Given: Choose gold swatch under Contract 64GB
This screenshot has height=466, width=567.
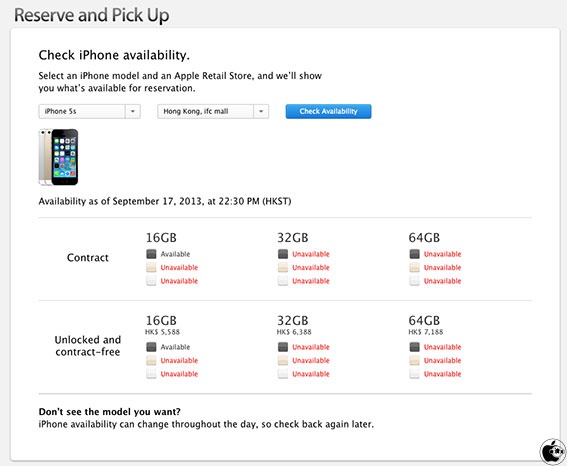Looking at the screenshot, I should 414,268.
